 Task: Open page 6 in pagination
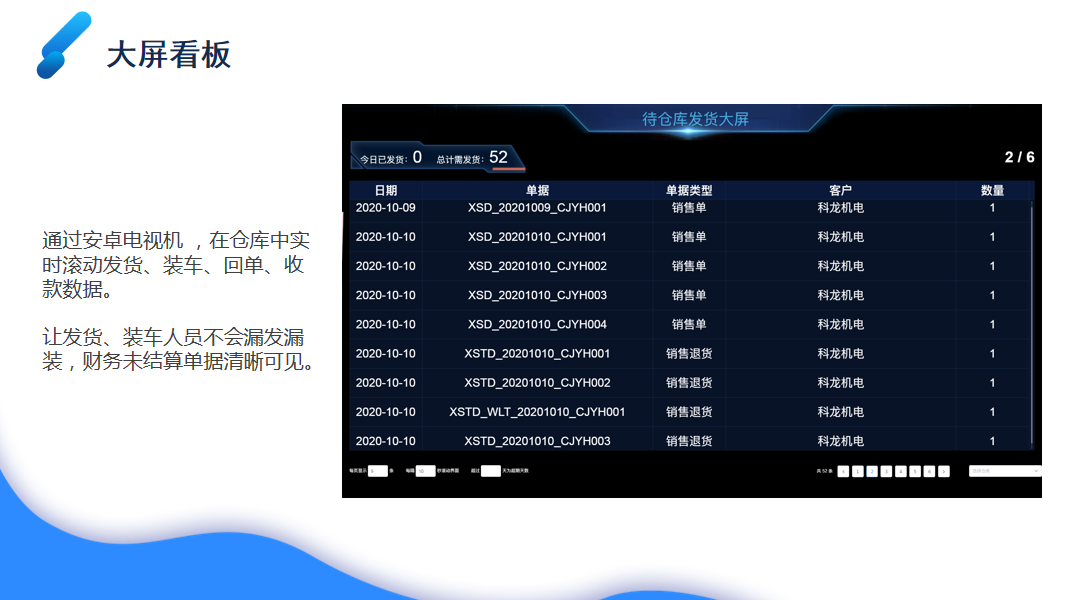[929, 471]
